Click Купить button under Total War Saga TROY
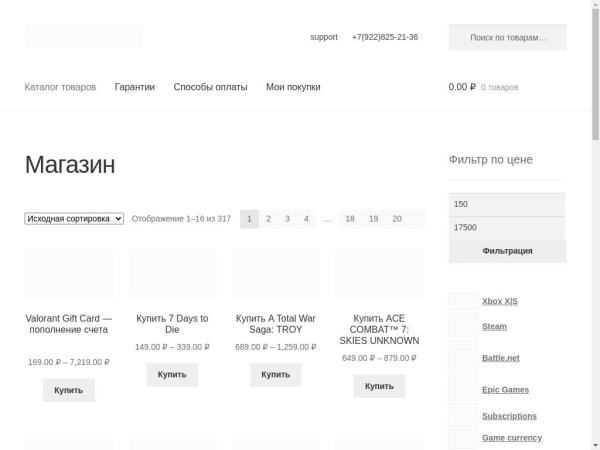 276,375
